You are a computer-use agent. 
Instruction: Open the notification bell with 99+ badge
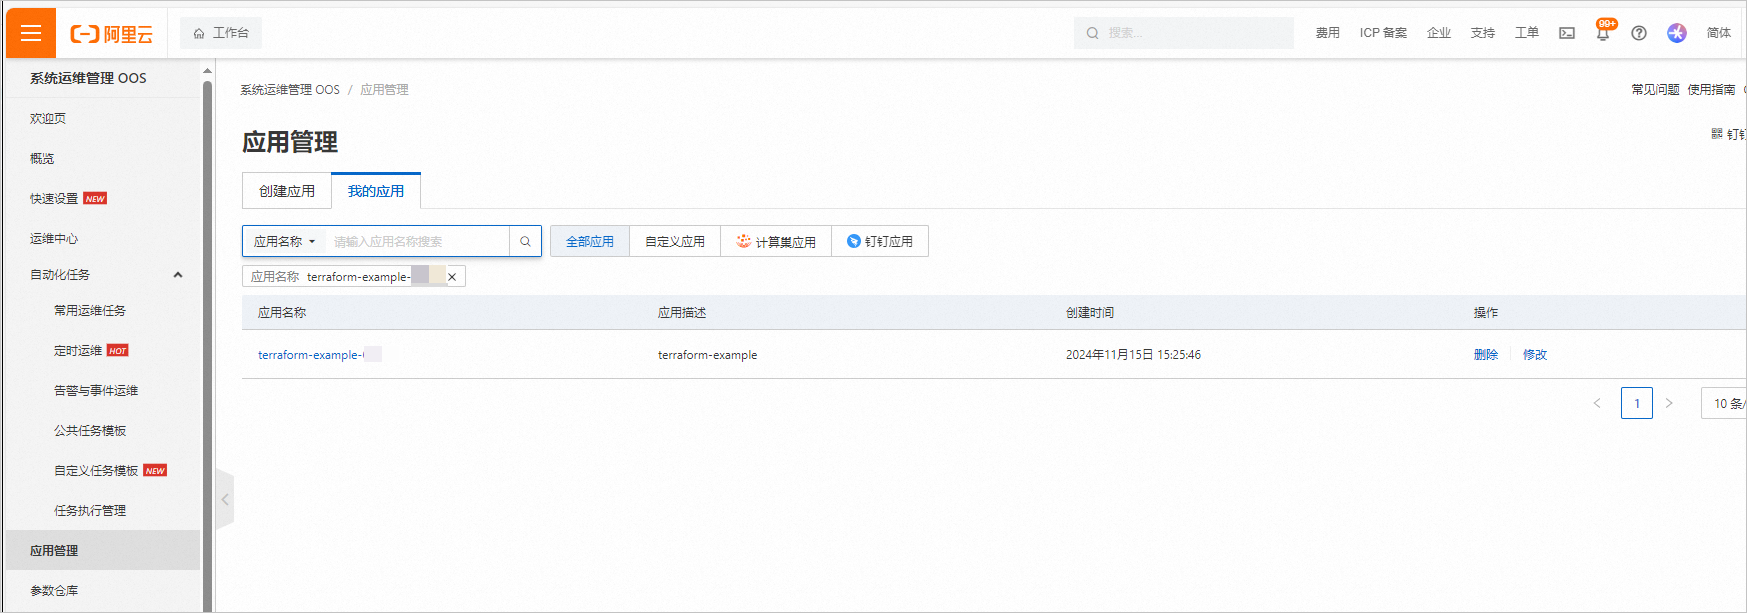click(1603, 32)
